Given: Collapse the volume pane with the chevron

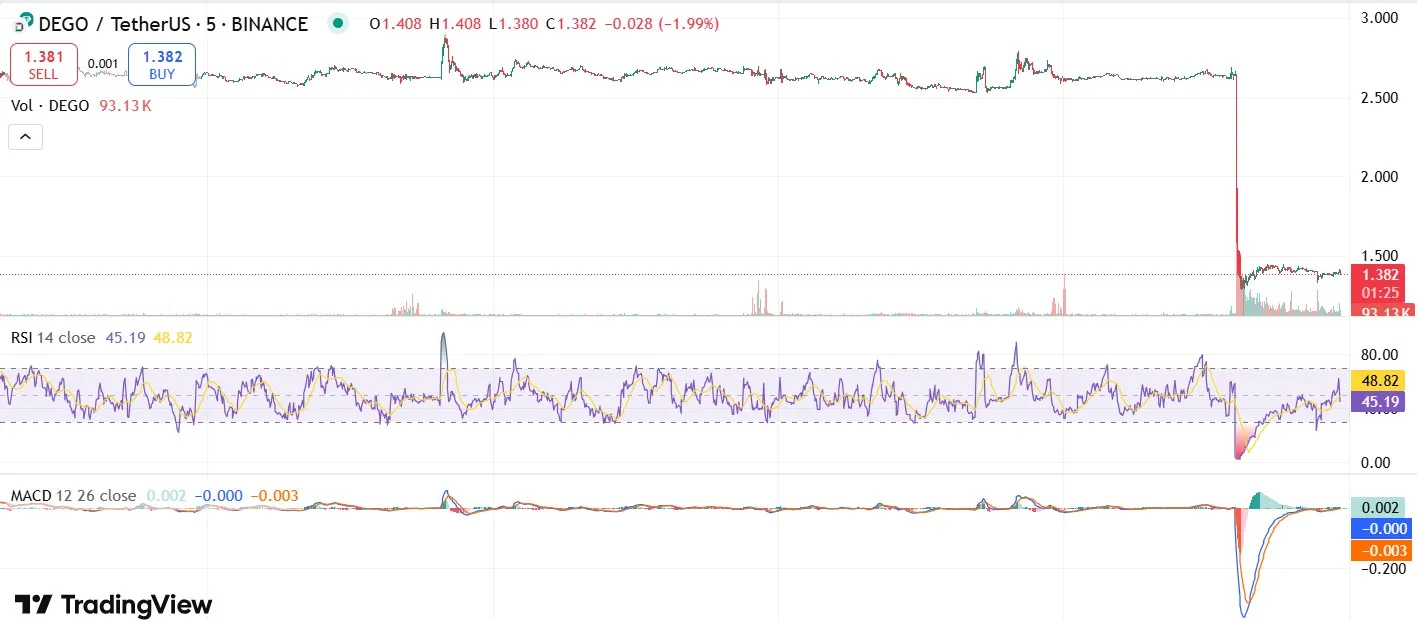Looking at the screenshot, I should 25,136.
